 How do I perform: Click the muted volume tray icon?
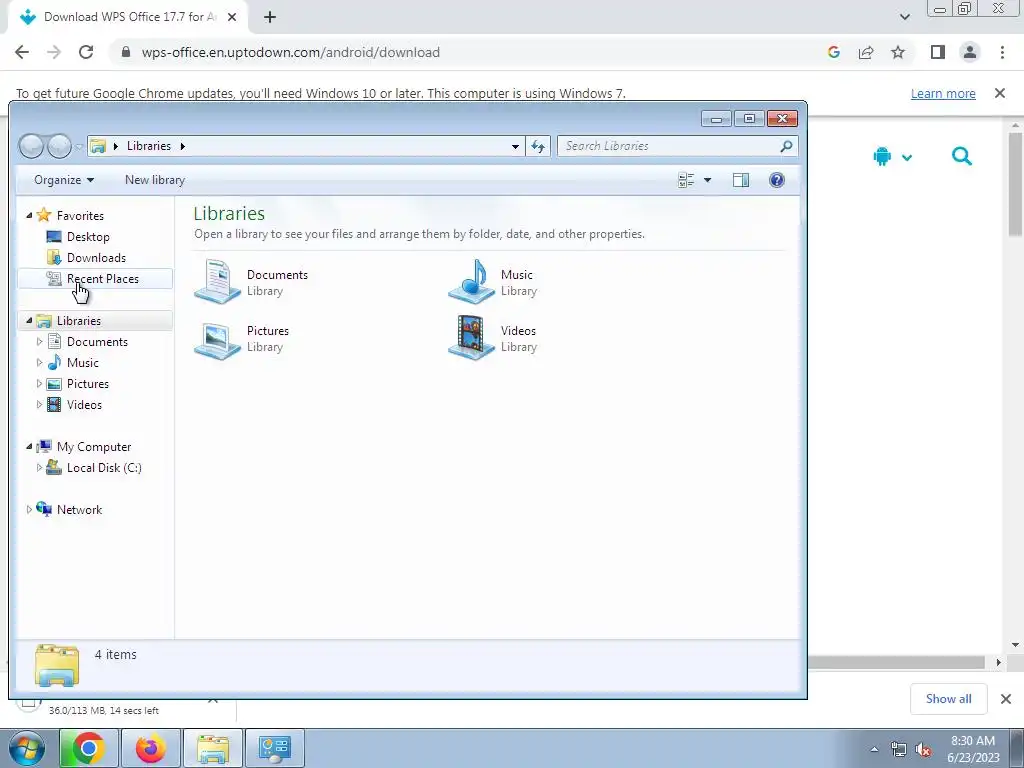(923, 750)
